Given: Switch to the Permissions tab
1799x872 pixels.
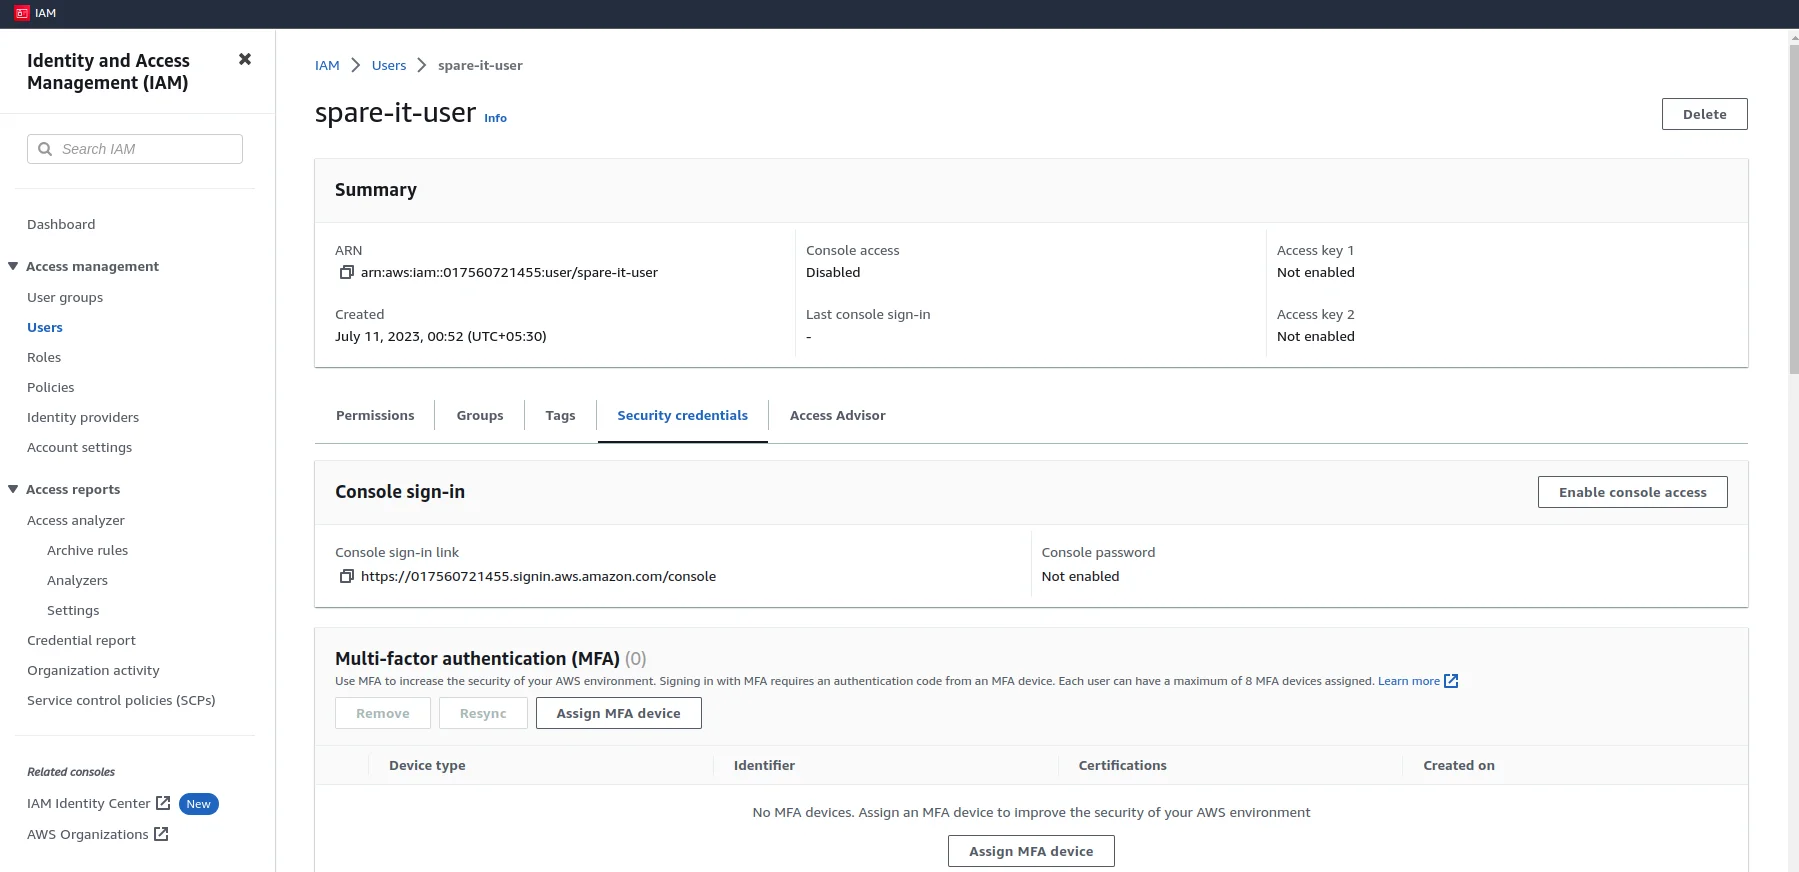Looking at the screenshot, I should pyautogui.click(x=375, y=415).
